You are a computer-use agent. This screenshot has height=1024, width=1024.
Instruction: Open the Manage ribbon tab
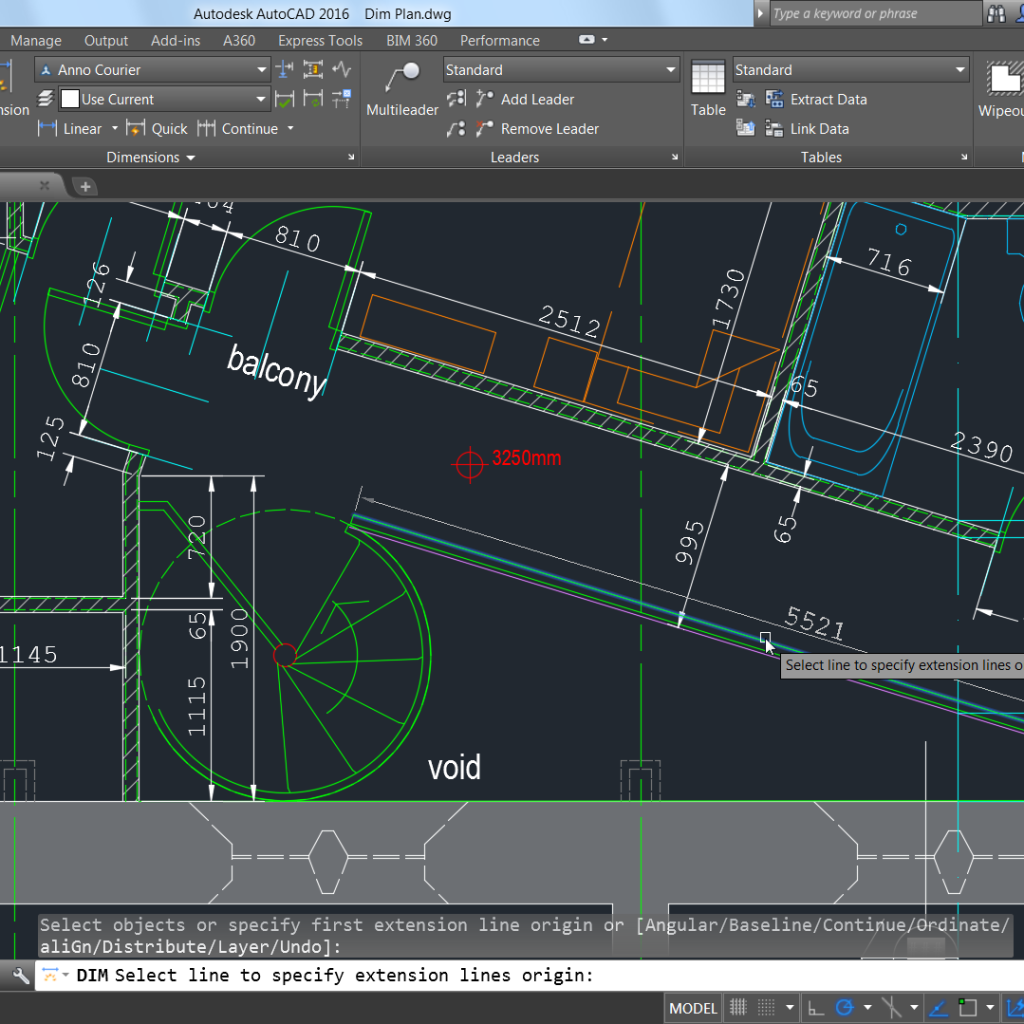coord(36,40)
